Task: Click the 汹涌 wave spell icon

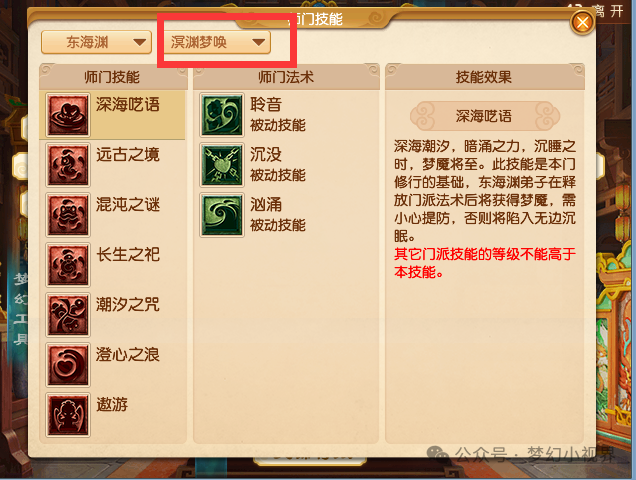Action: (x=222, y=215)
